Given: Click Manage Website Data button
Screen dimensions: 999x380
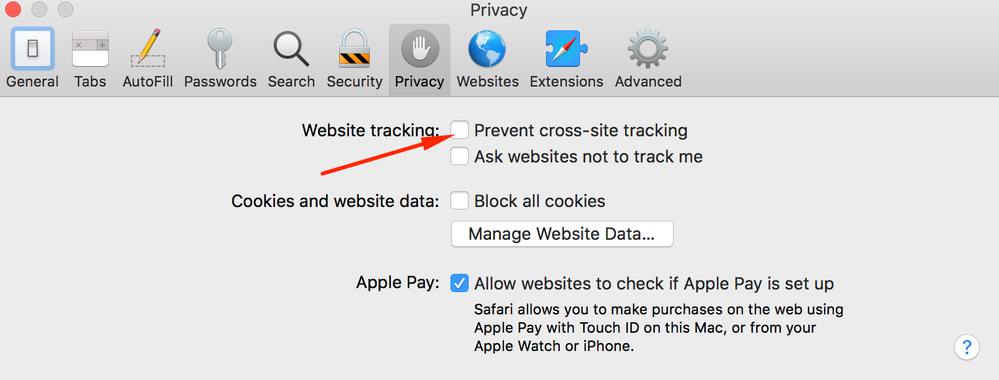Looking at the screenshot, I should pyautogui.click(x=562, y=234).
